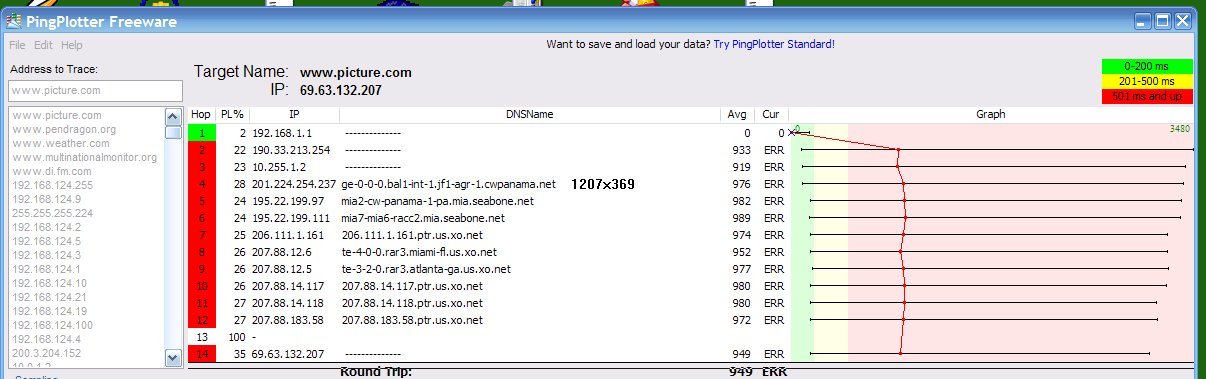Click hop 13 row with 100 packet loss
Screen dimensions: 1206x379
click(x=691, y=337)
